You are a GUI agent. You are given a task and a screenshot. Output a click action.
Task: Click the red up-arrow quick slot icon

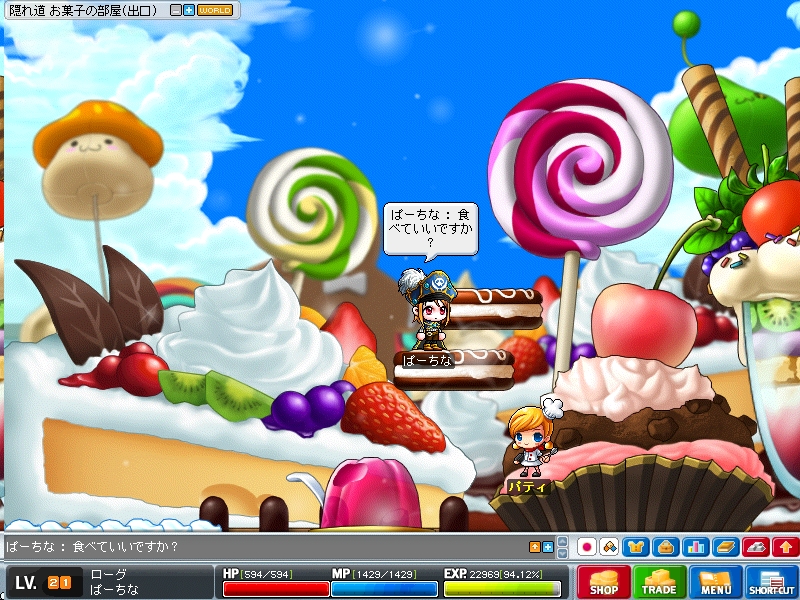click(x=785, y=547)
